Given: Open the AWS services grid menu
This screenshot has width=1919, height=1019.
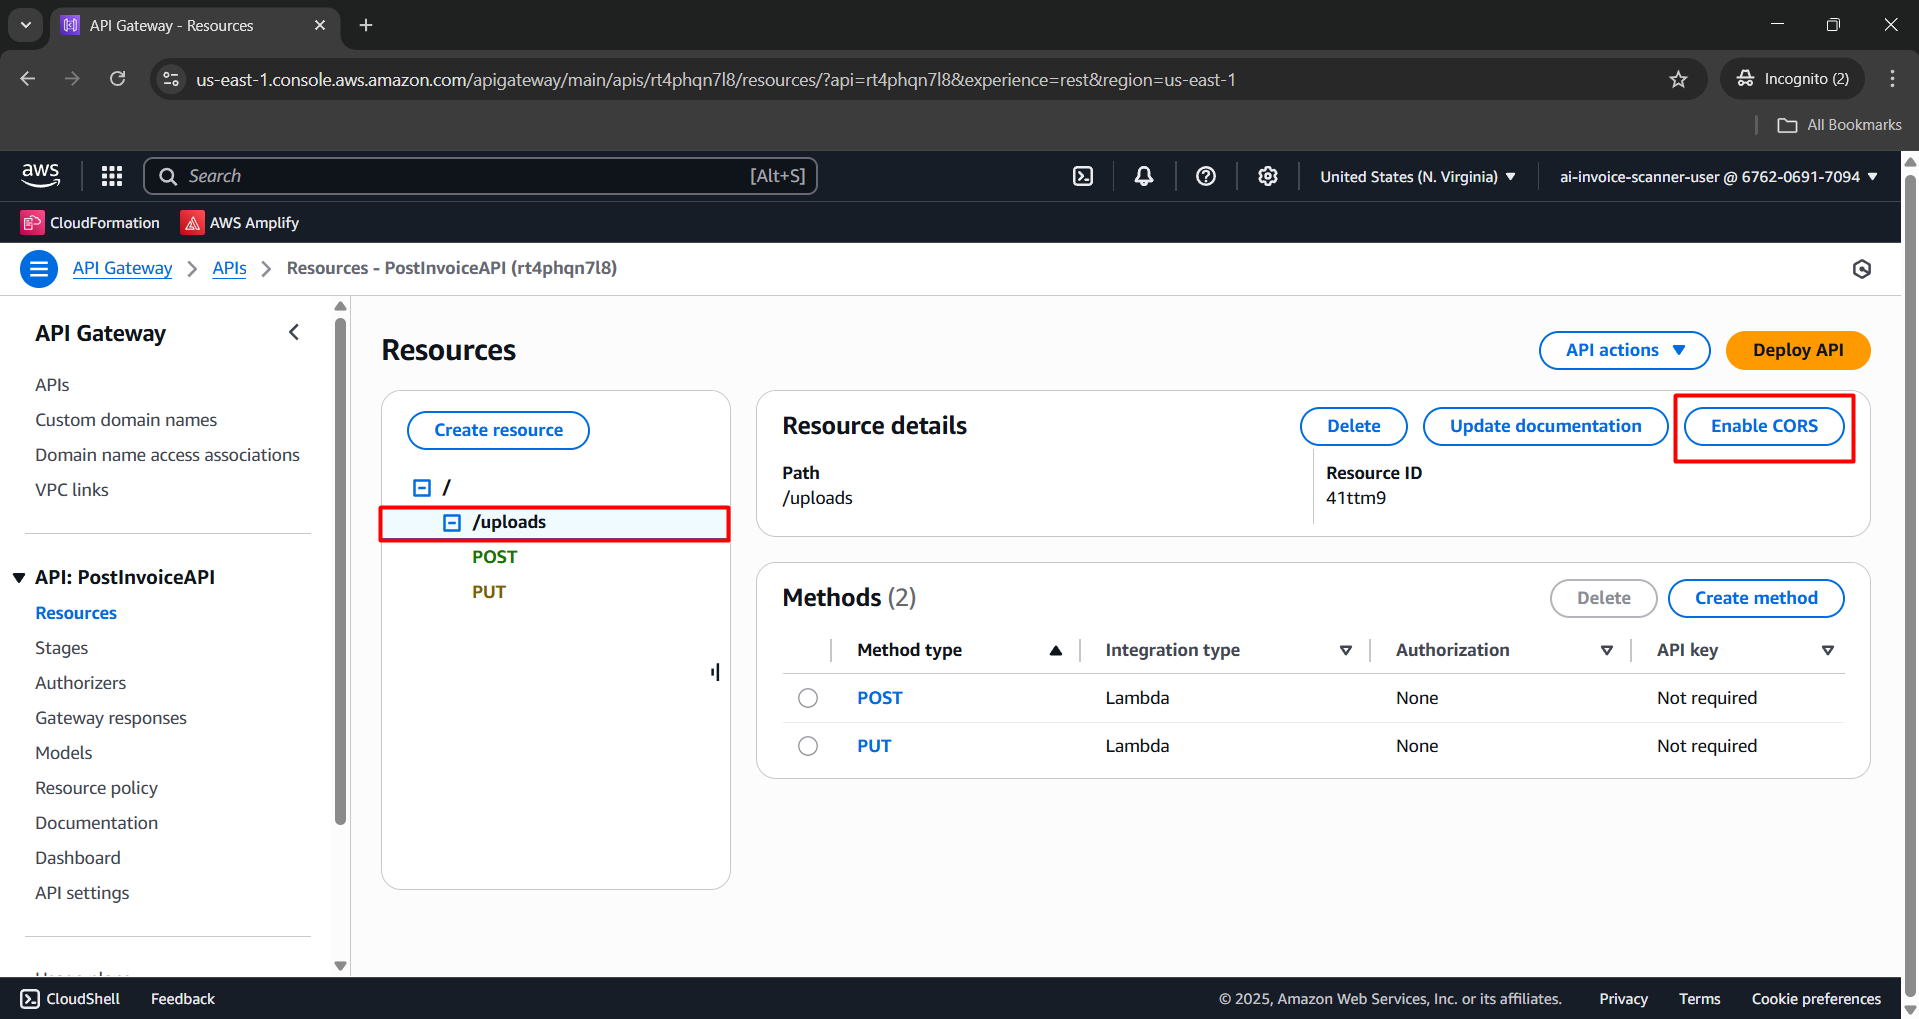Looking at the screenshot, I should (112, 176).
